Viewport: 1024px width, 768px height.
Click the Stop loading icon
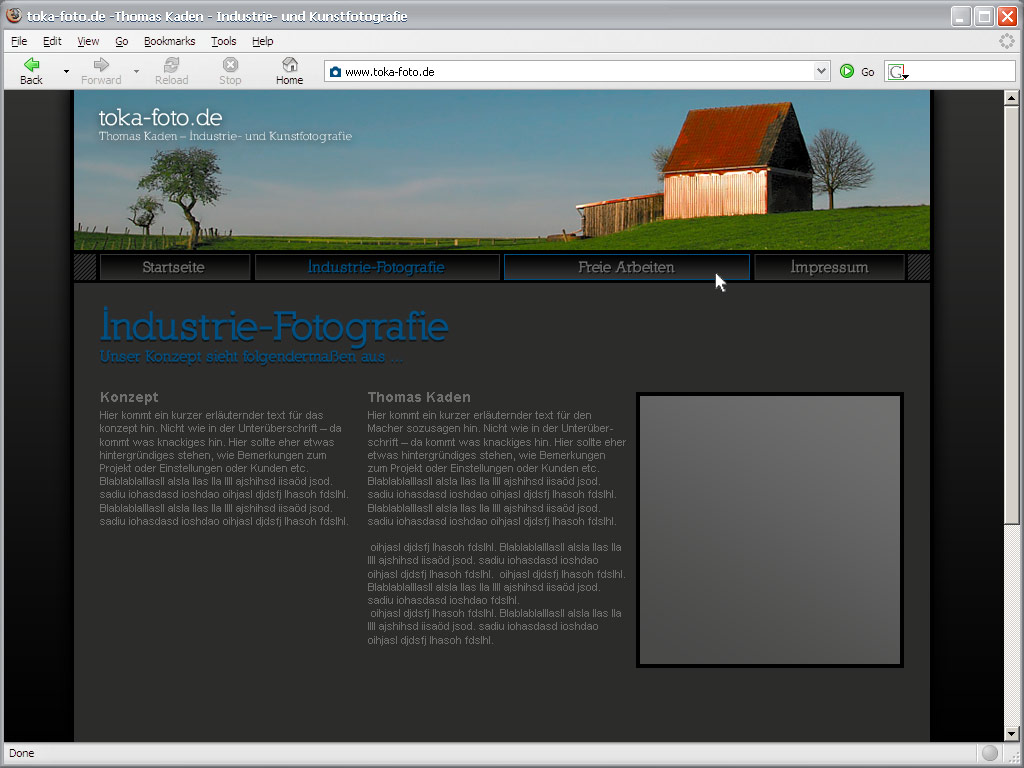(x=230, y=66)
